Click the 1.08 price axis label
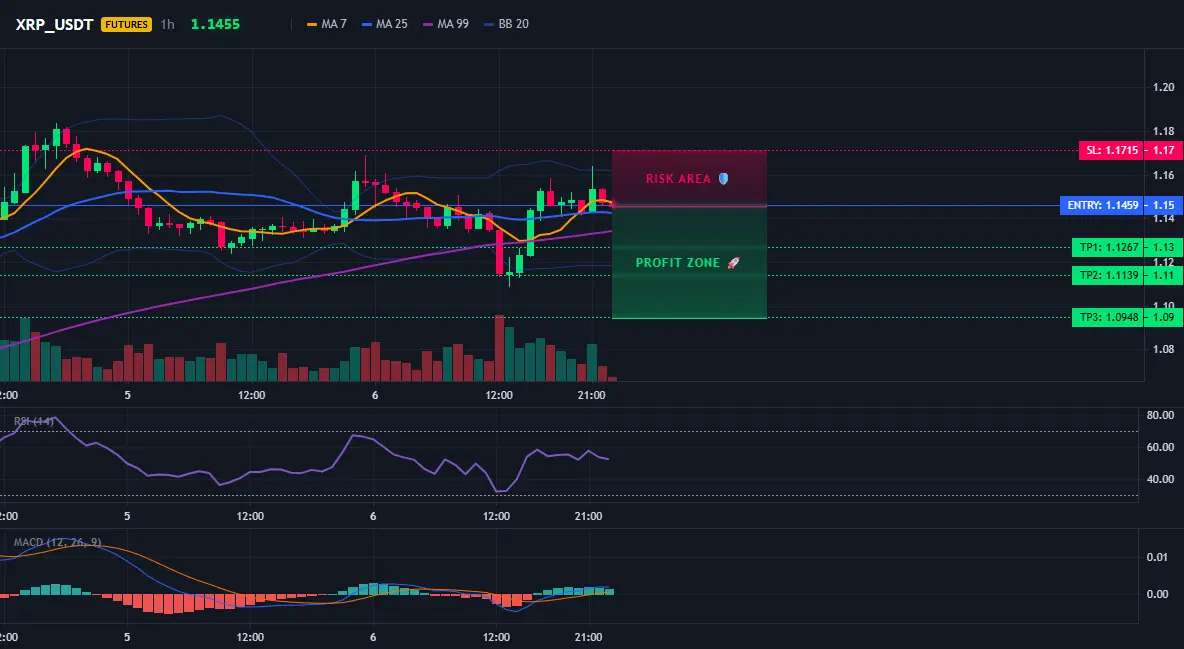 [1164, 349]
